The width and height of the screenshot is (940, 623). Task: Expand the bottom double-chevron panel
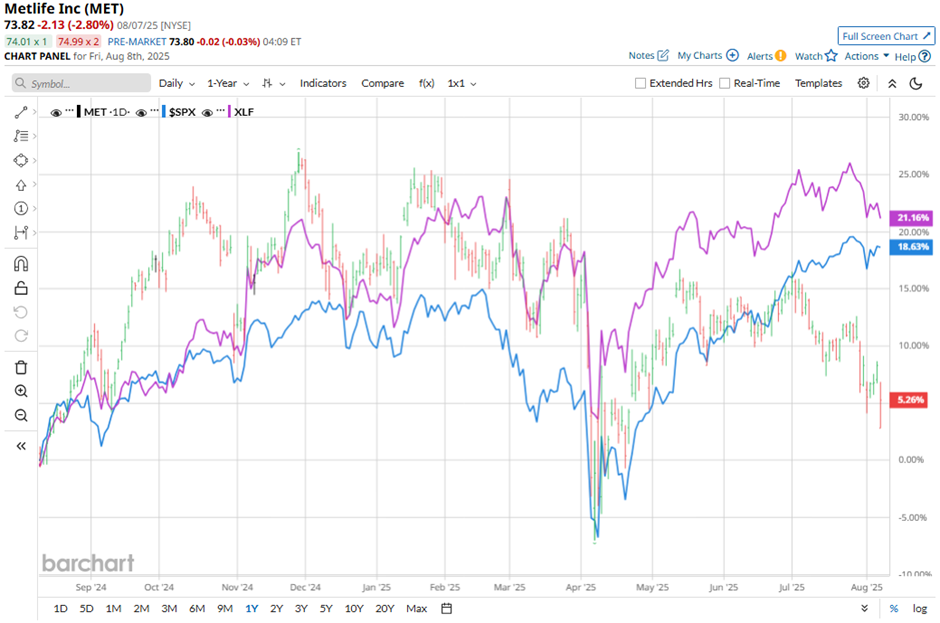pos(864,609)
